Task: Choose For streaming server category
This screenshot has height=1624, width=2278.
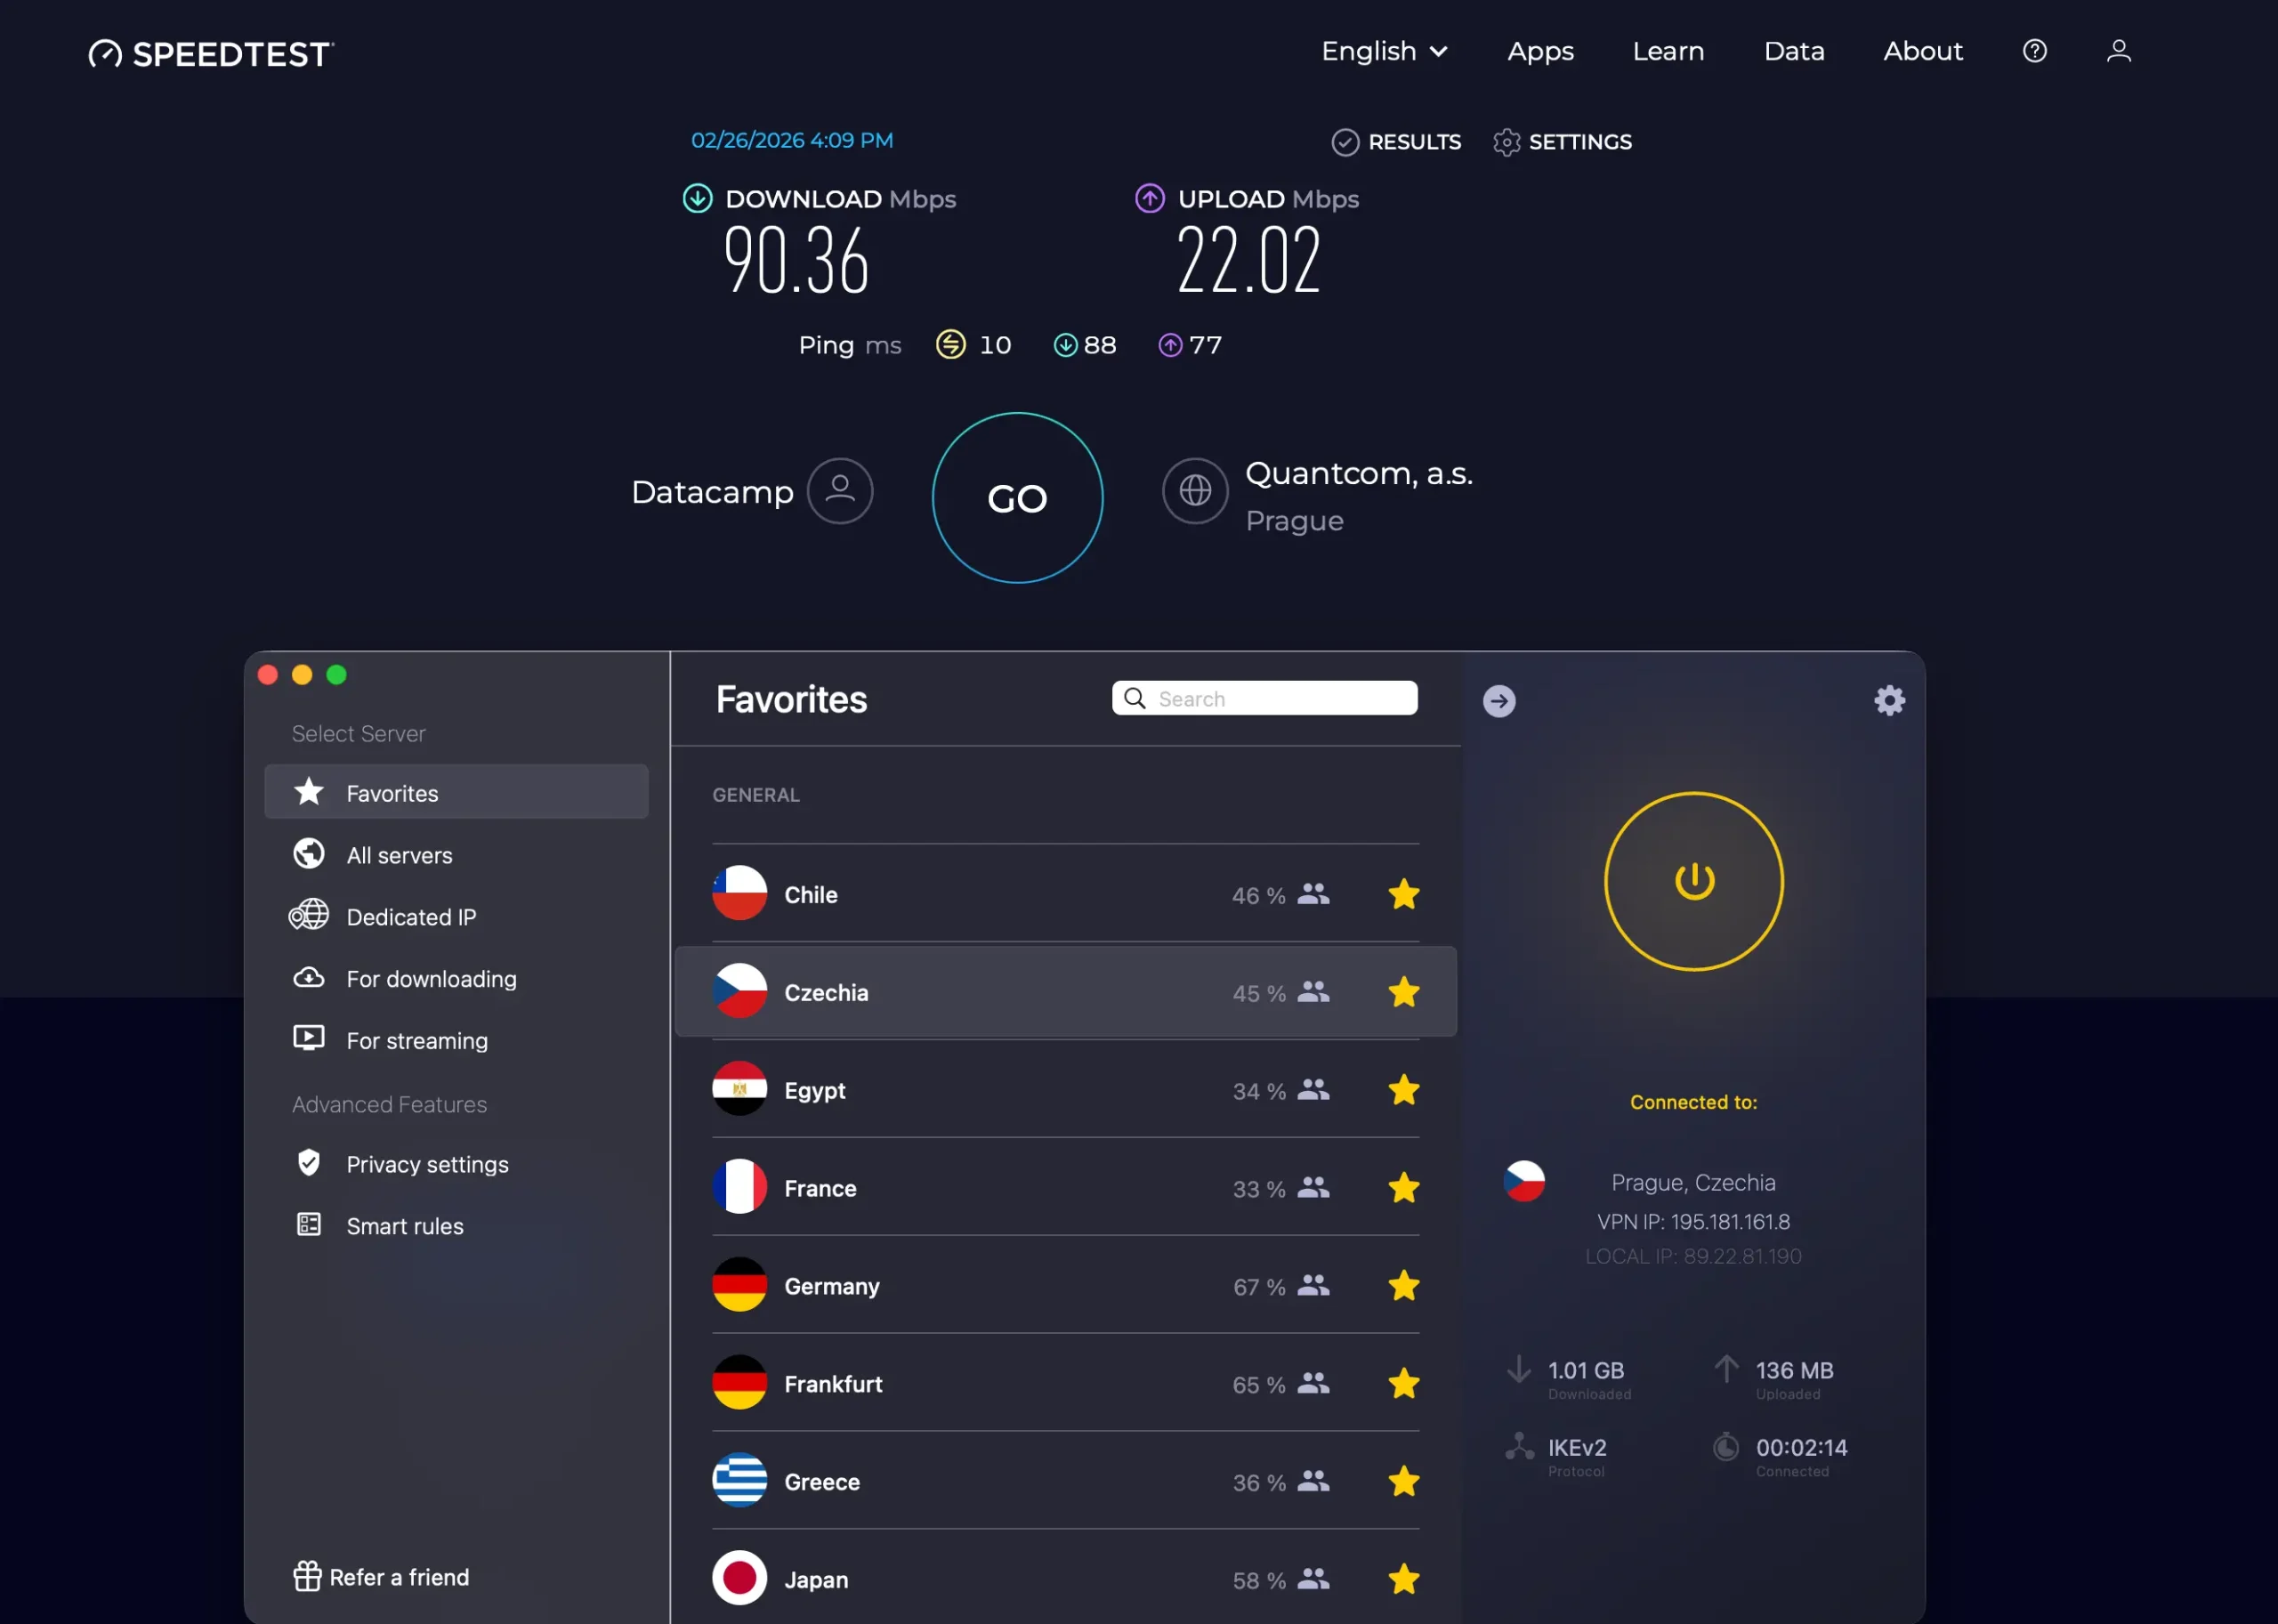Action: tap(417, 1040)
